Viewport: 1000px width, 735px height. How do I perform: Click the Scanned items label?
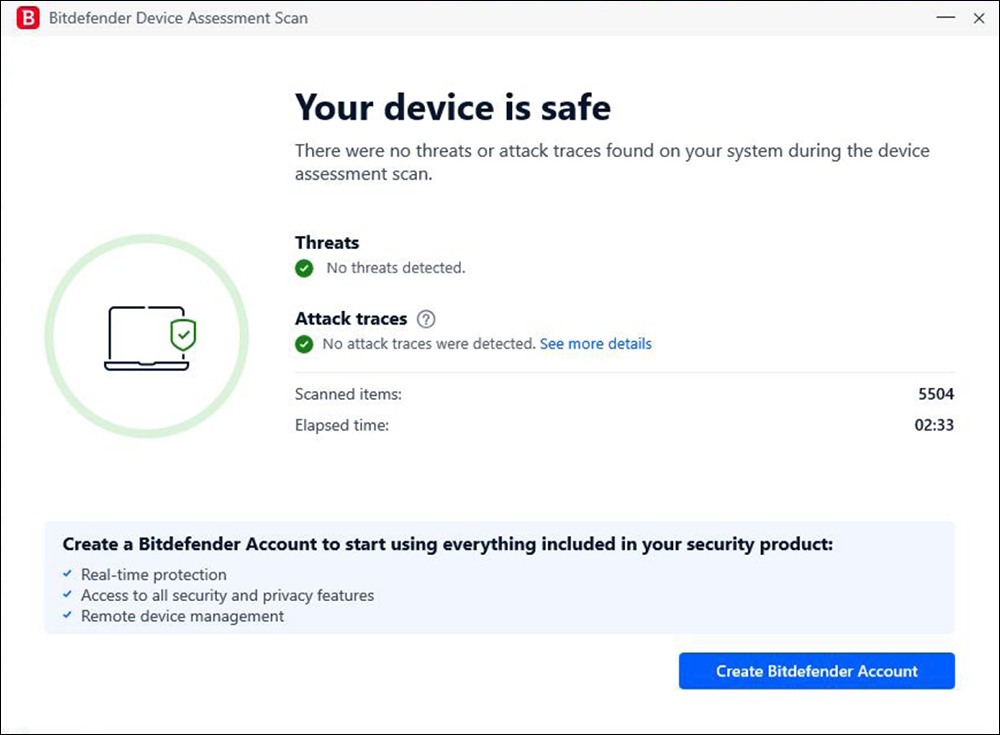coord(348,394)
